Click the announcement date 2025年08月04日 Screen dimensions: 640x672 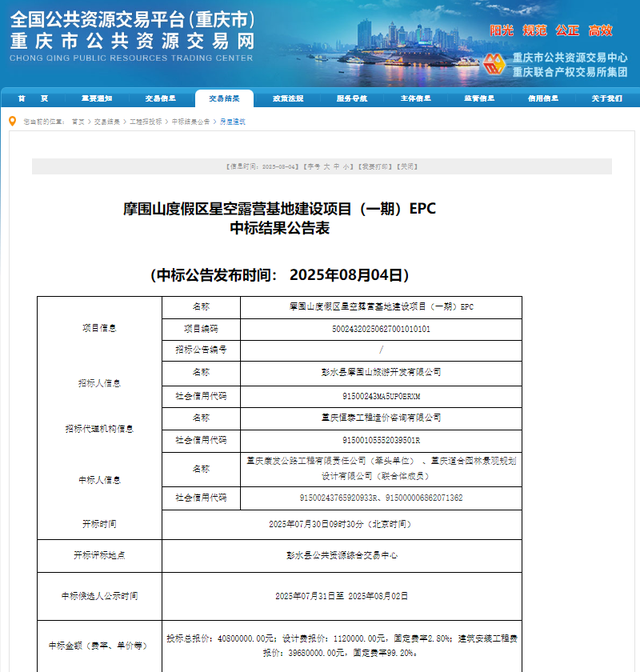pyautogui.click(x=346, y=275)
